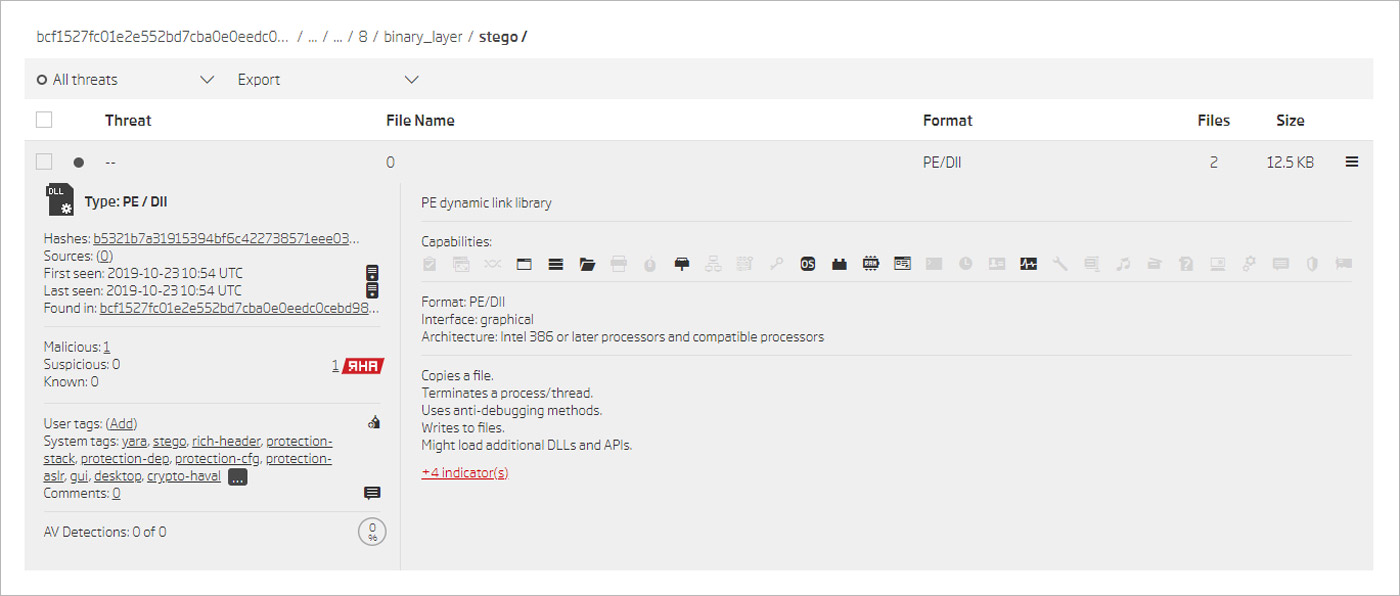Screen dimensions: 1400x596
Task: Click the 'Uses anti-debugging methods.' indicator text
Action: pos(512,410)
